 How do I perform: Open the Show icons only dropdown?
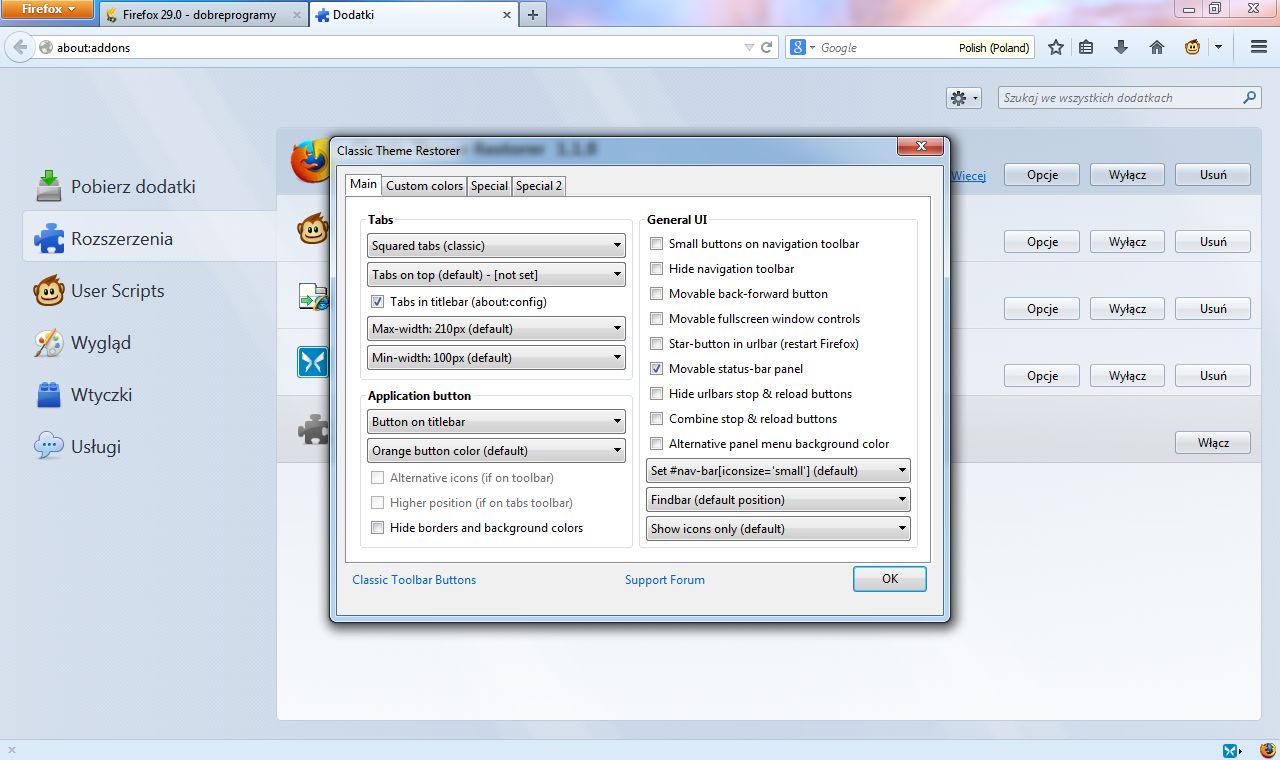778,529
